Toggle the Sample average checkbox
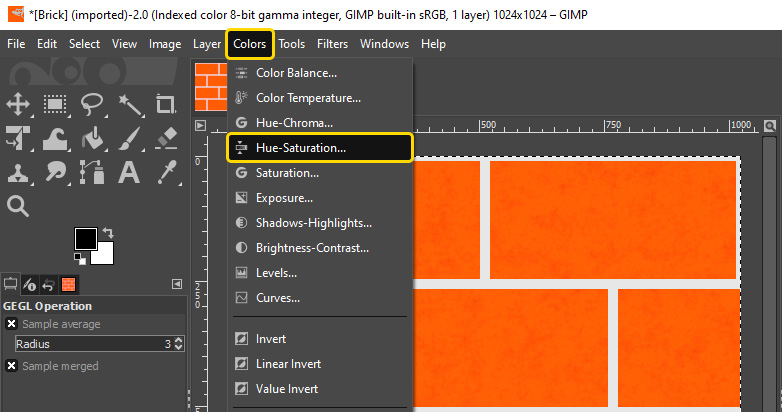This screenshot has width=782, height=412. 11,324
